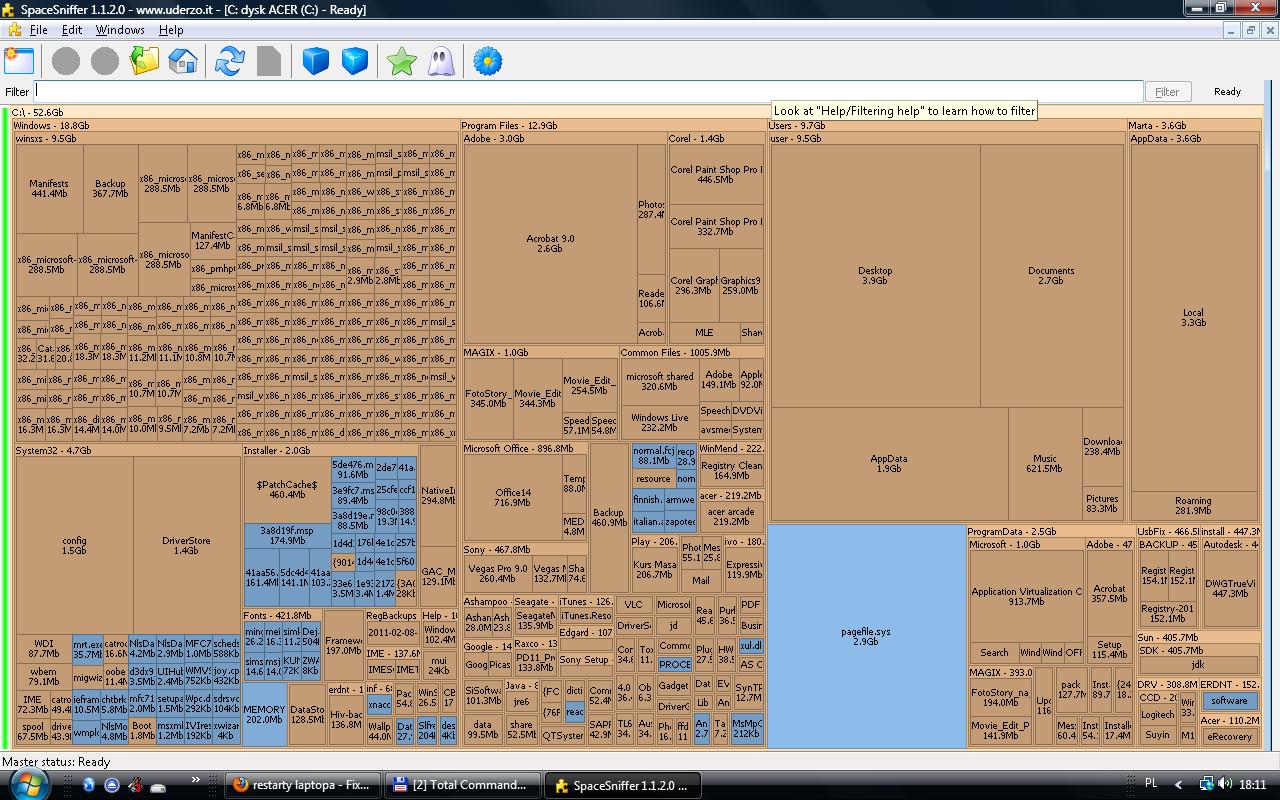Click the Windows Start orb
1280x800 pixels.
27,784
